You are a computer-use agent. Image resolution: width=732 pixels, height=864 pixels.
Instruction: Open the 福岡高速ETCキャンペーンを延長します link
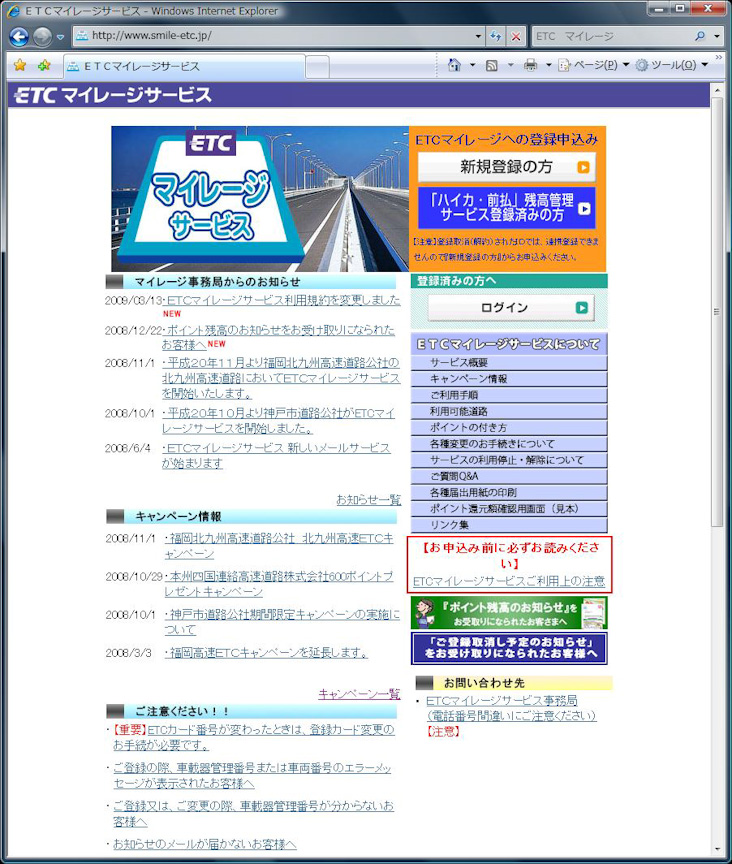click(266, 653)
